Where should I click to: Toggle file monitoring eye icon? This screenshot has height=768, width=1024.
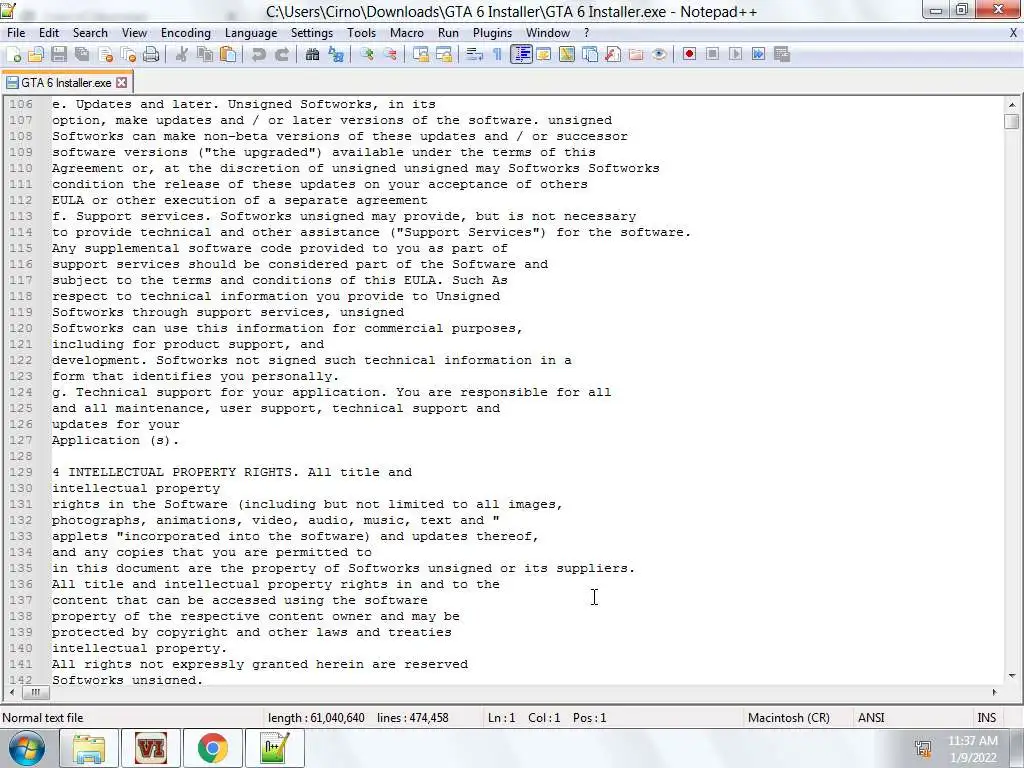point(659,55)
